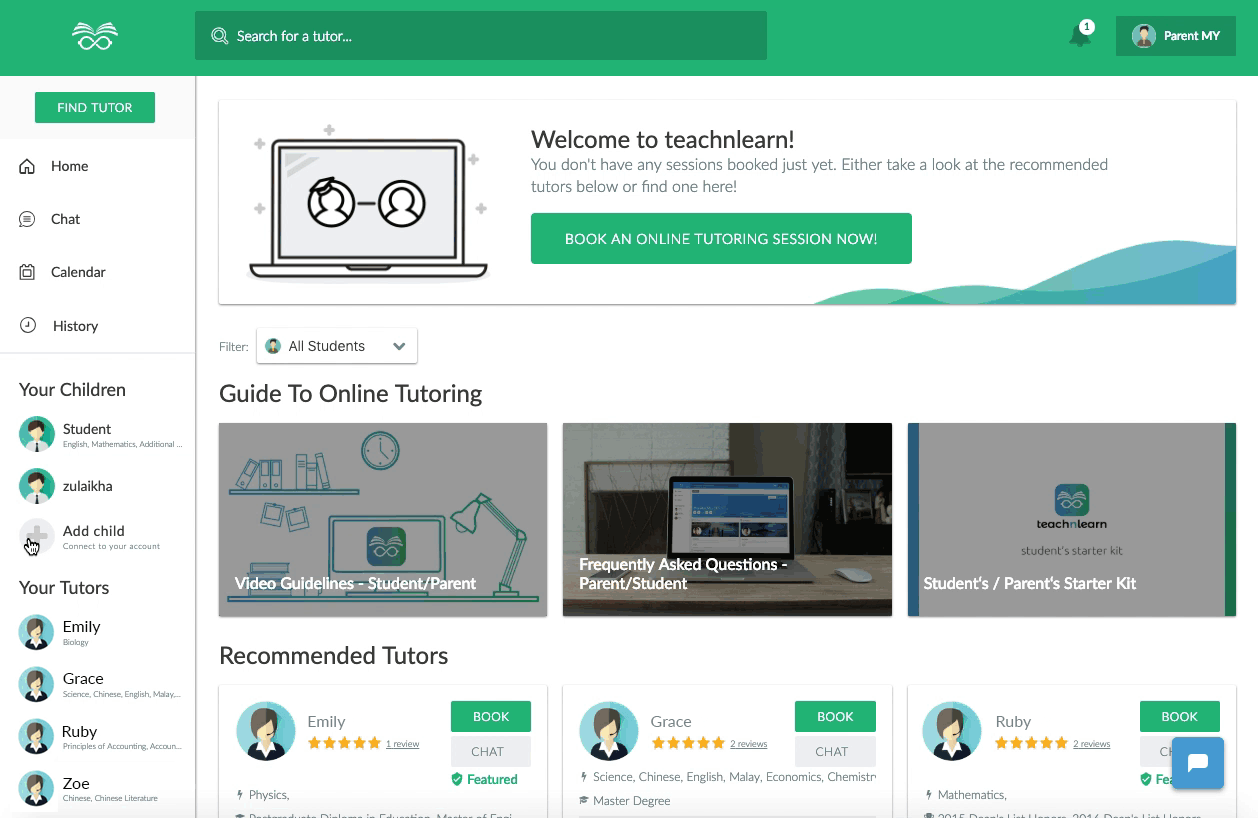
Task: Open the Home menu item
Action: click(x=69, y=166)
